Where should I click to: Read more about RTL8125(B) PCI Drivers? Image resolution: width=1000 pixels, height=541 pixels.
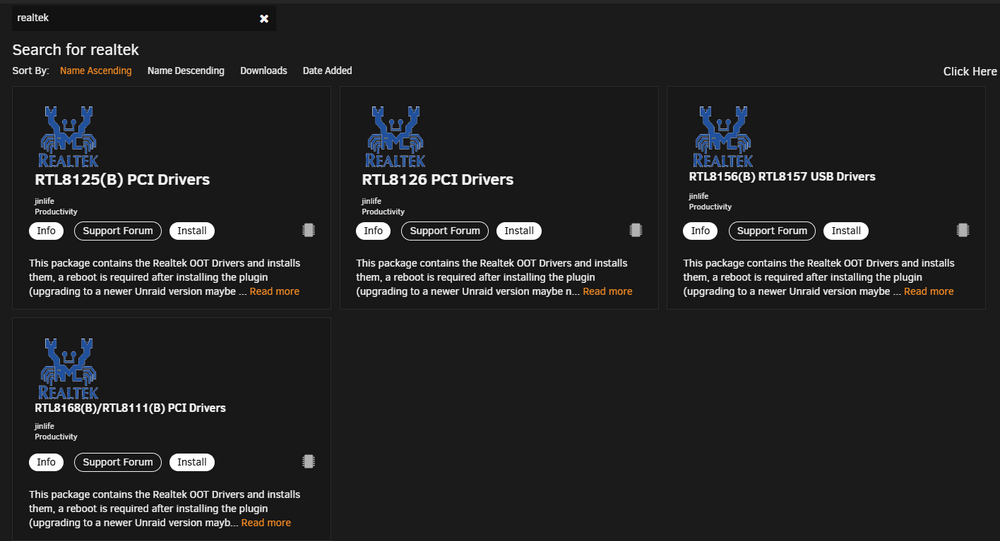pos(274,292)
